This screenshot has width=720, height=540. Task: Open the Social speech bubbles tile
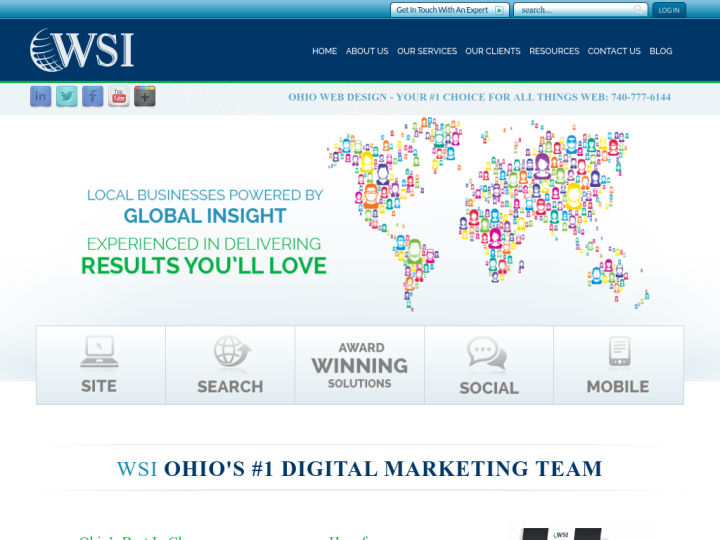tap(489, 365)
